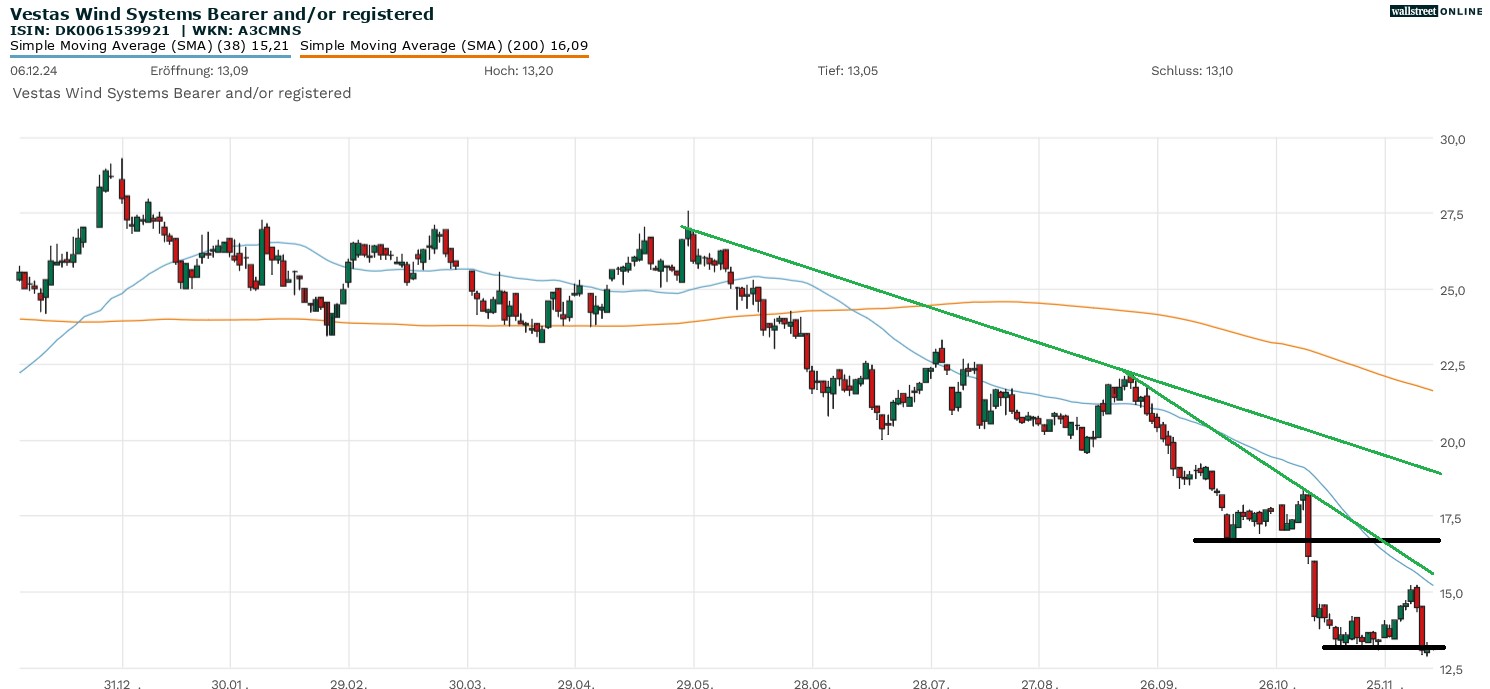The width and height of the screenshot is (1490, 689).
Task: Select the SMA (38) legend label
Action: tap(150, 45)
